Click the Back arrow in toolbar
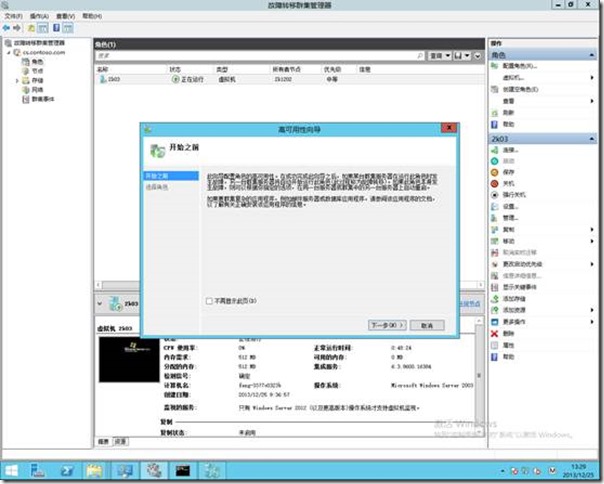 (6, 28)
